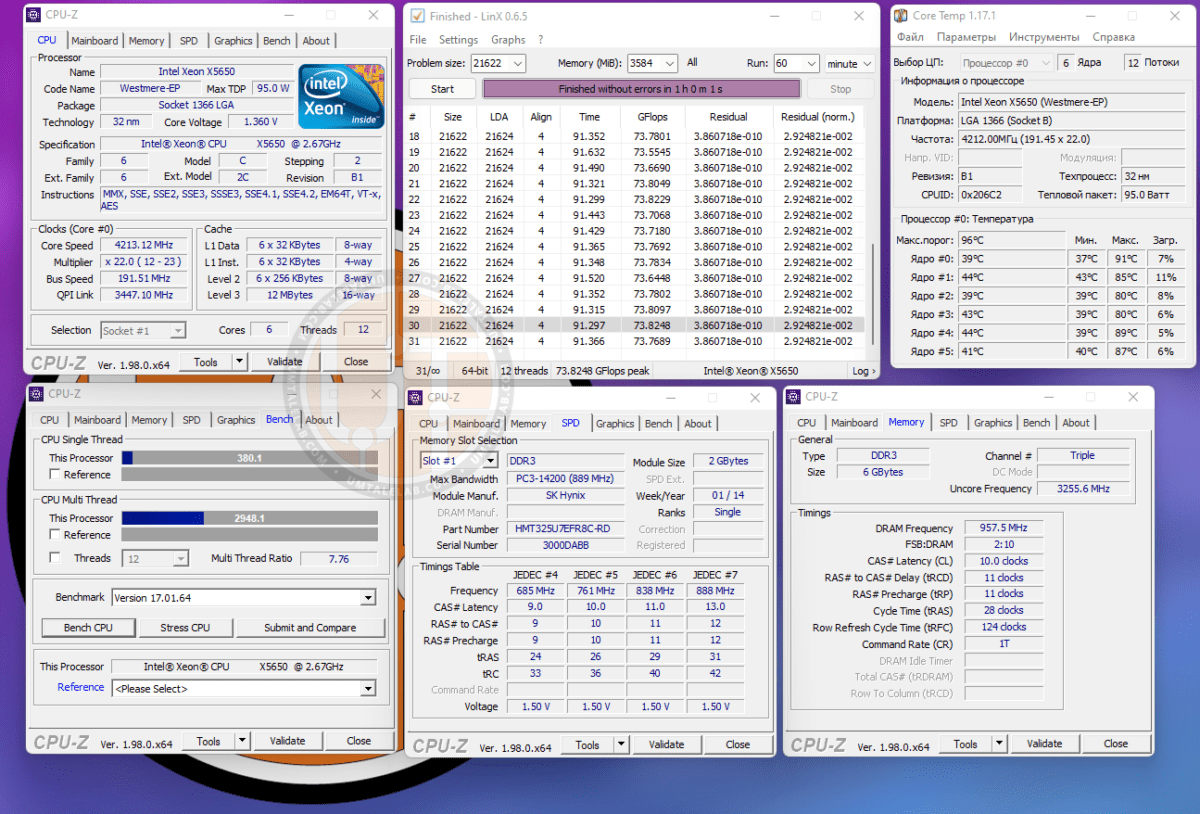
Task: Open the Threads count dropdown showing 12
Action: pos(181,559)
